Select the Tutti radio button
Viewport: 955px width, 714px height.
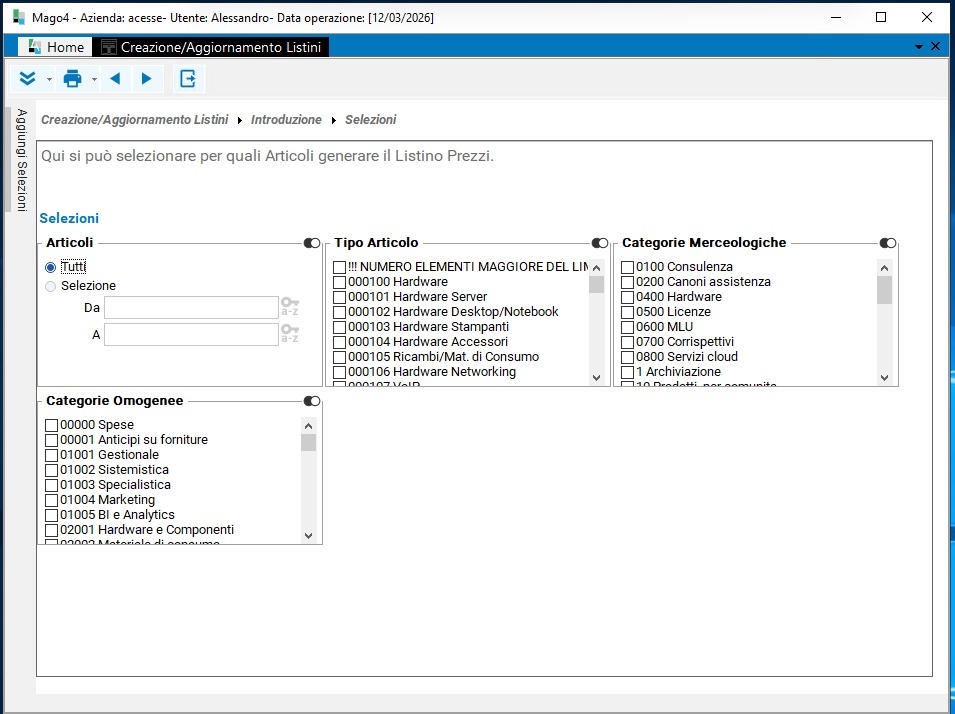click(51, 268)
